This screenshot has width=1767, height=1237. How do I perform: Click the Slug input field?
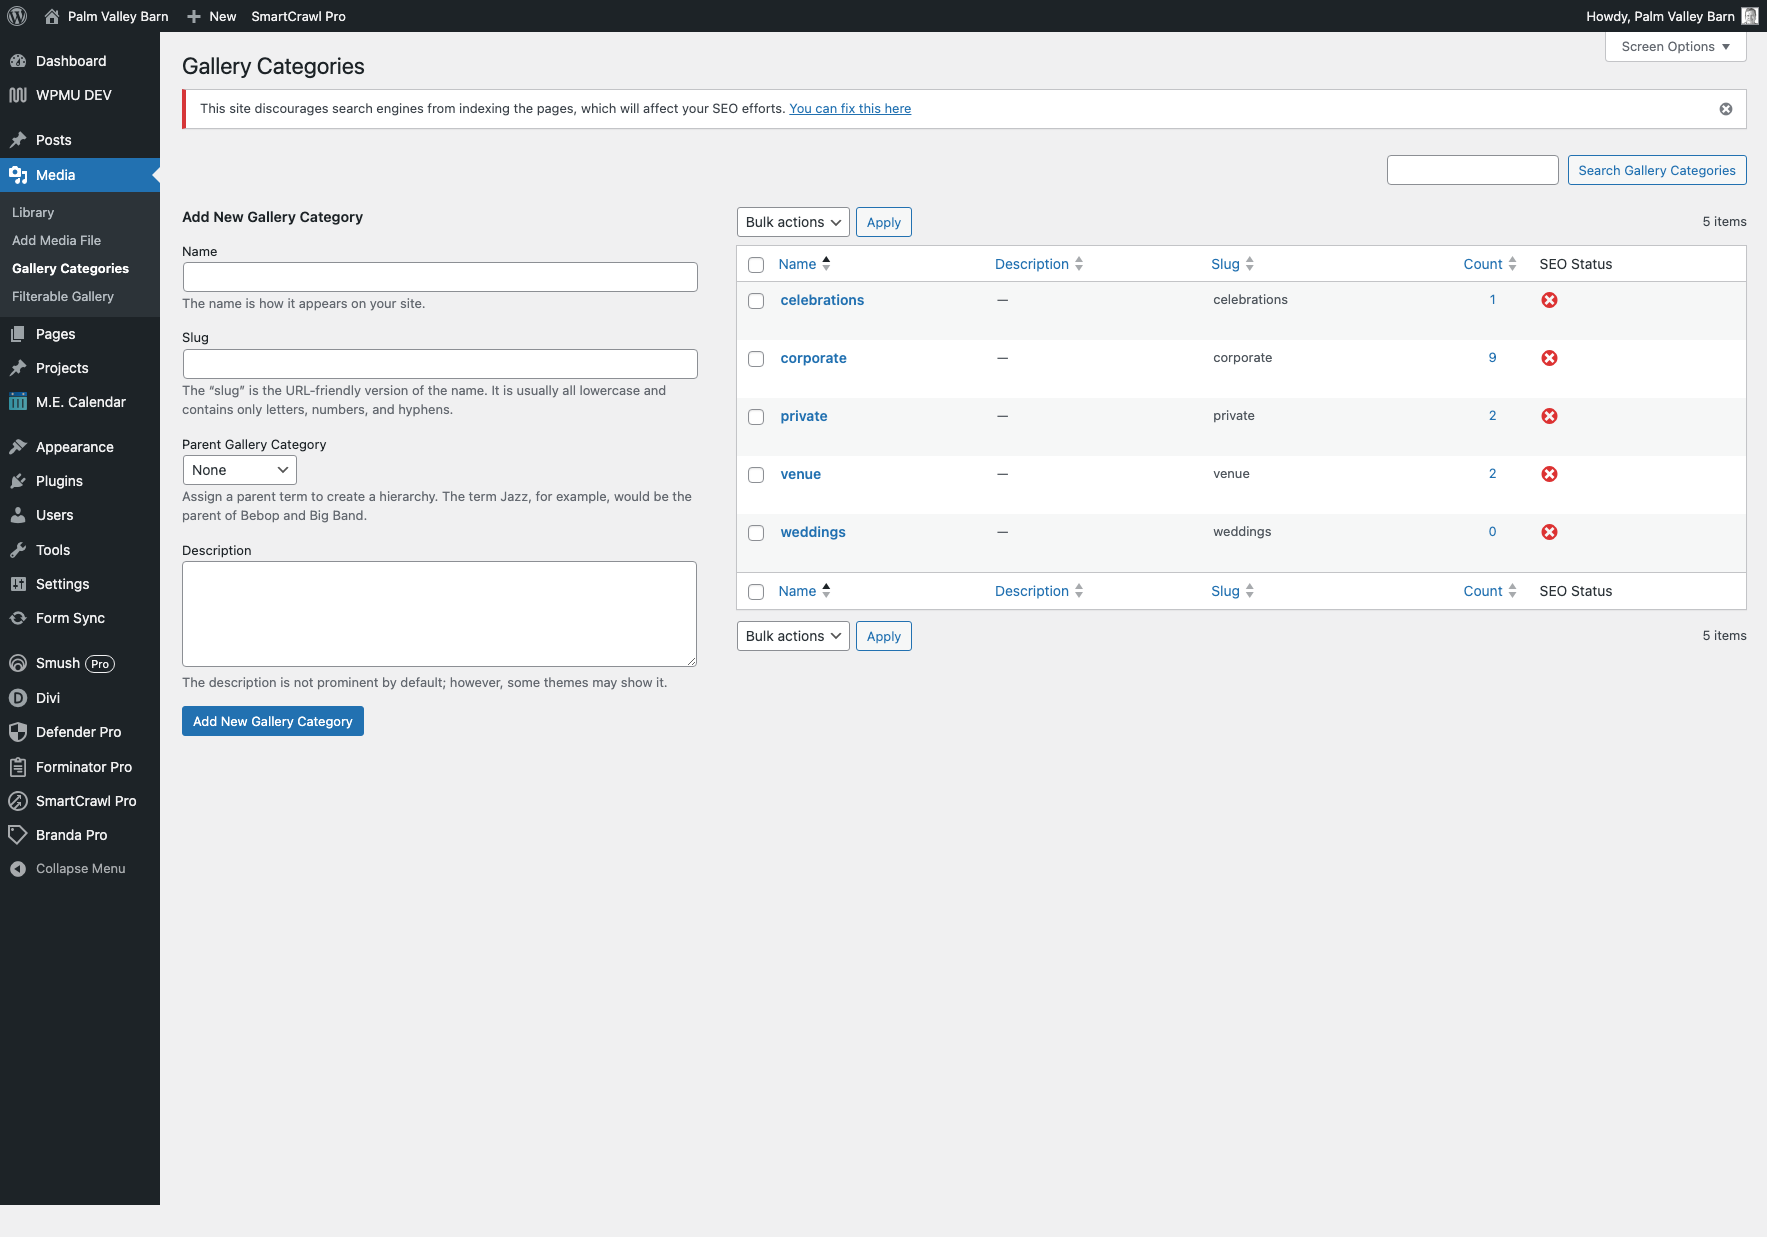point(440,364)
